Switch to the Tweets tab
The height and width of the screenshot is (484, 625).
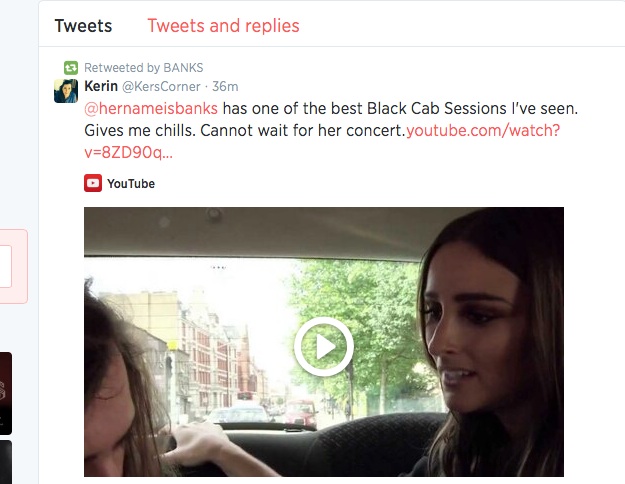pyautogui.click(x=83, y=26)
